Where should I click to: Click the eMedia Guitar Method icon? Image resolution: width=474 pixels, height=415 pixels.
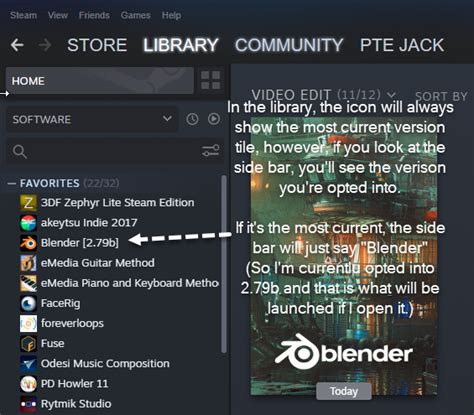pyautogui.click(x=28, y=263)
